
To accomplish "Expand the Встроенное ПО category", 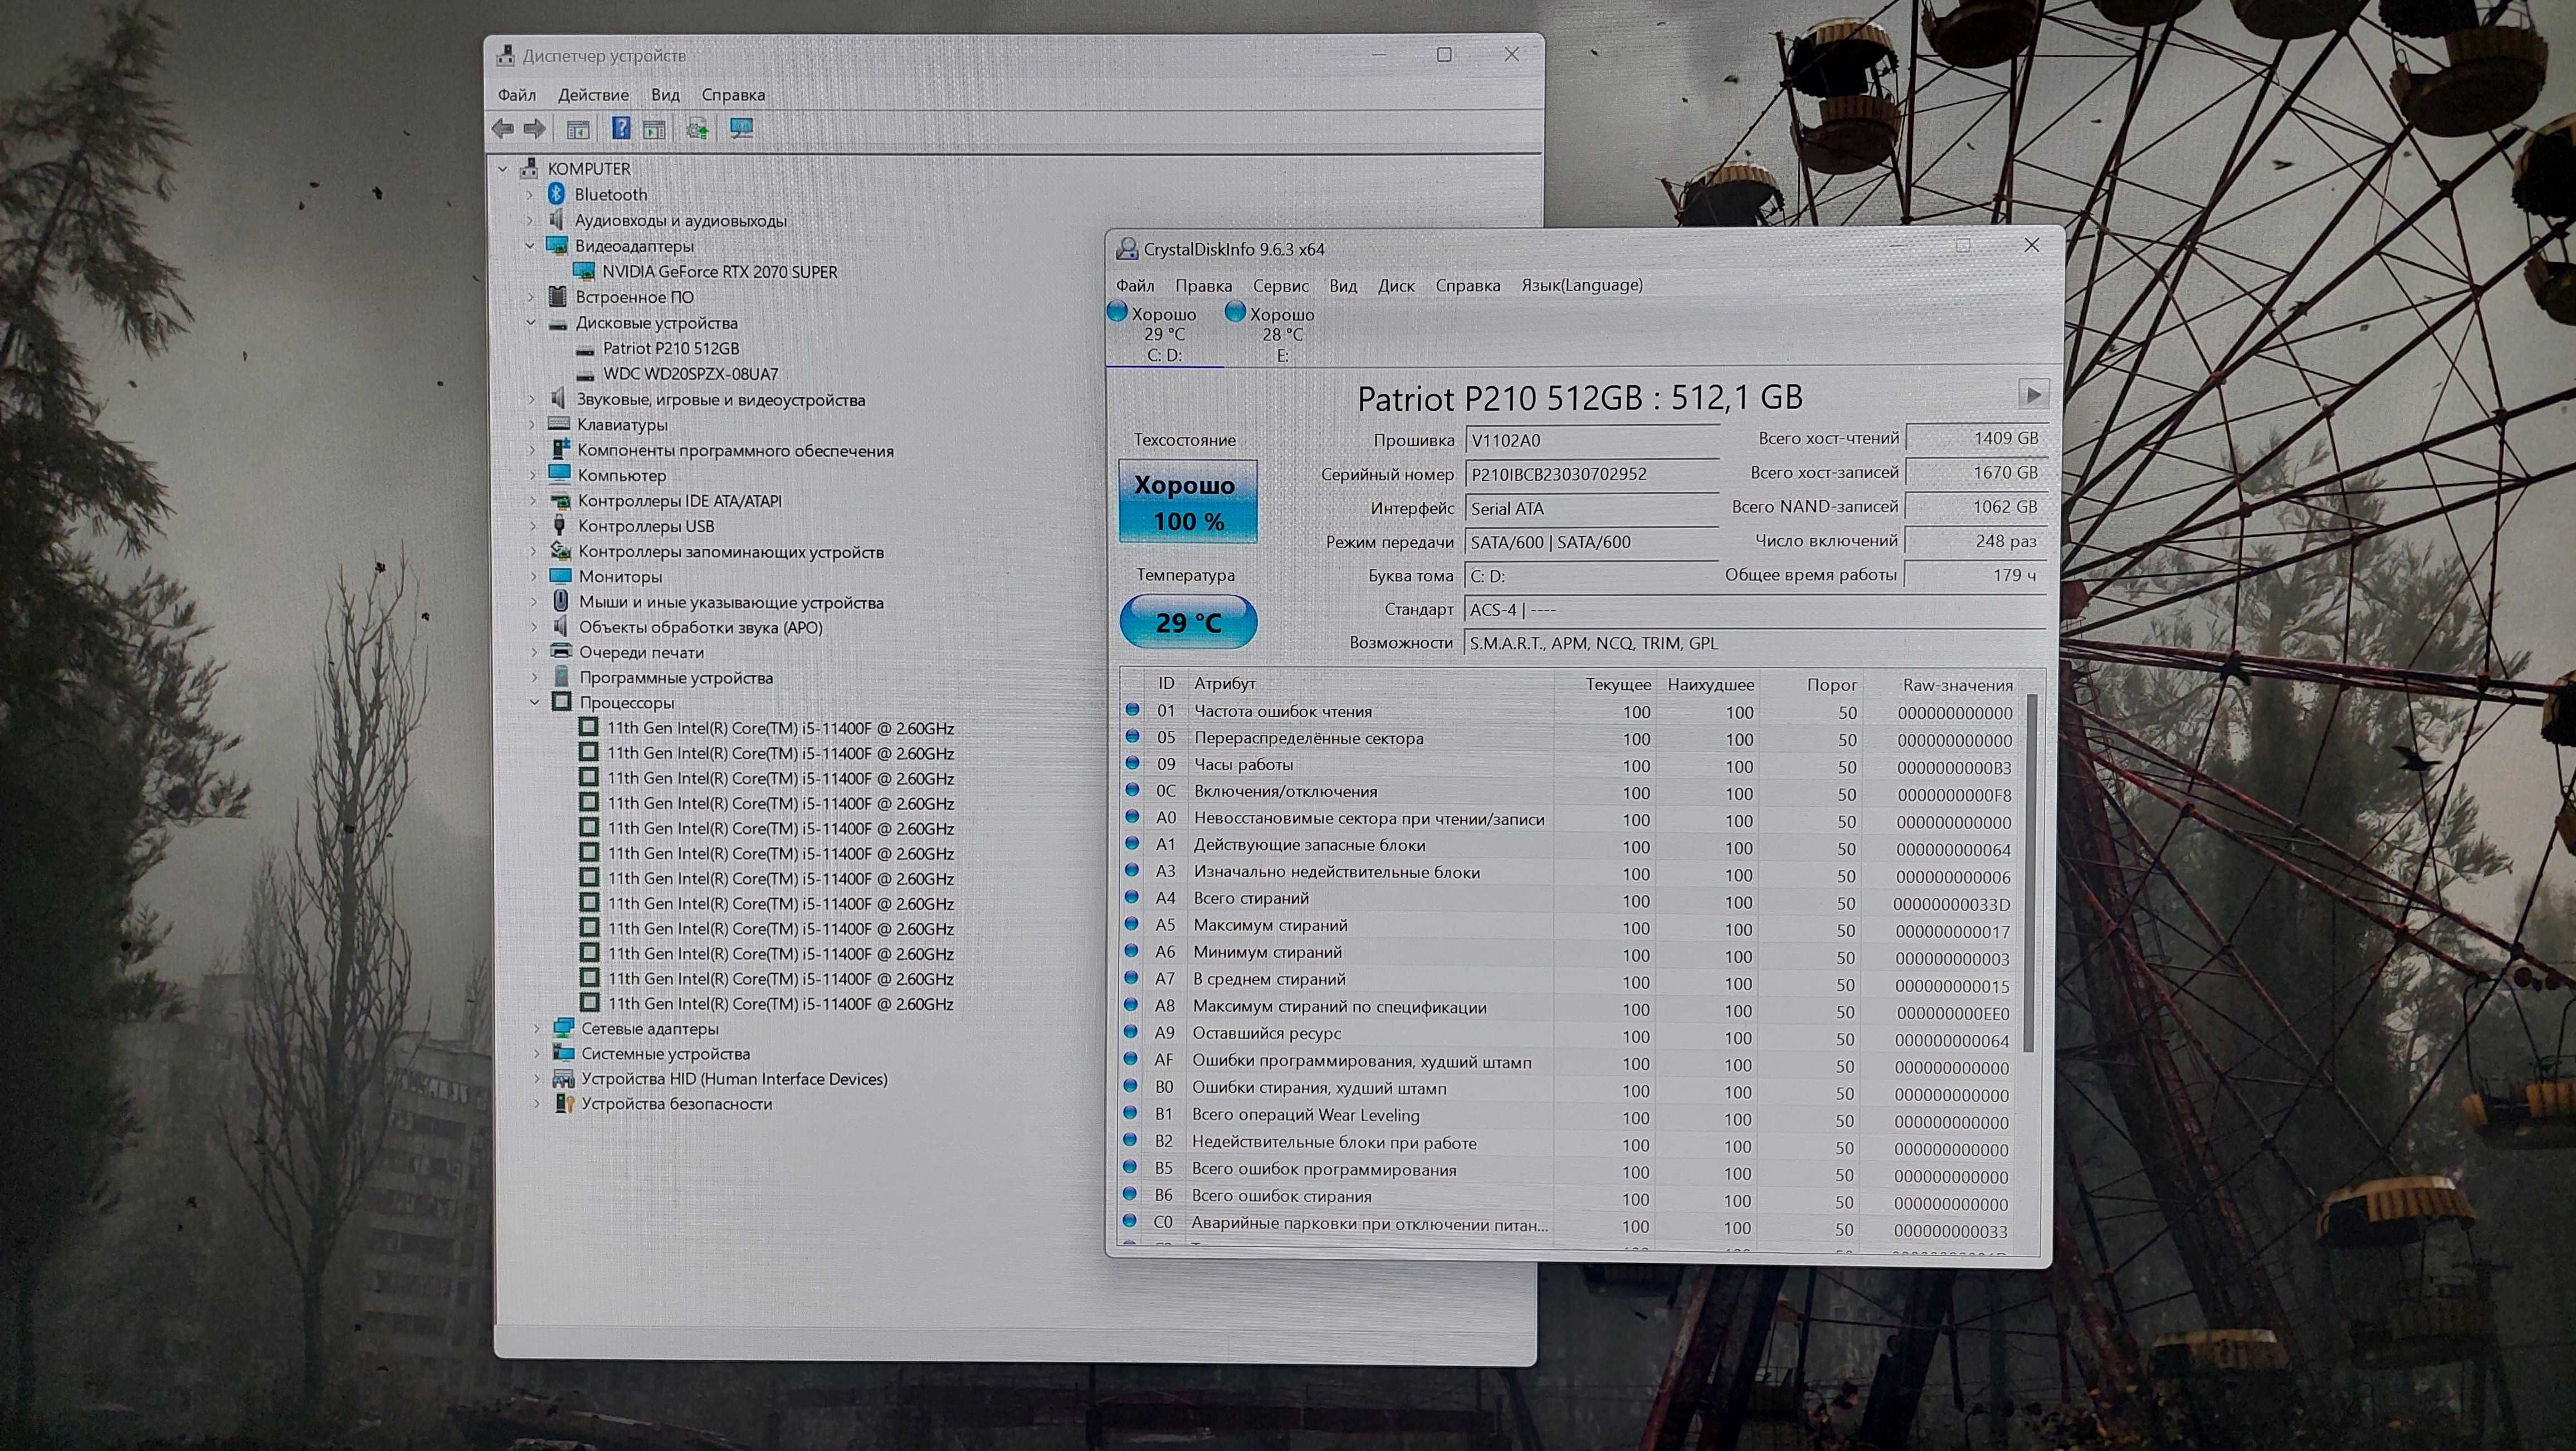I will tap(531, 297).
